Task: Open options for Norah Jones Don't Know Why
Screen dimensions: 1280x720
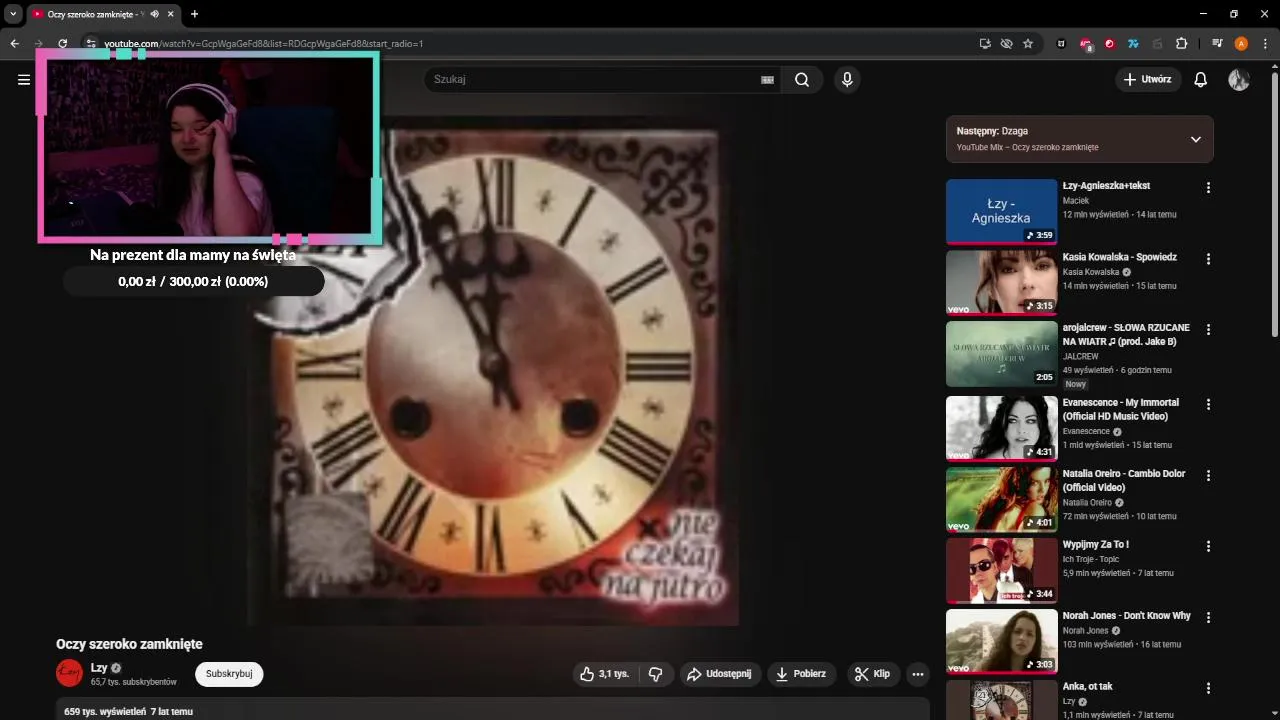Action: tap(1208, 618)
